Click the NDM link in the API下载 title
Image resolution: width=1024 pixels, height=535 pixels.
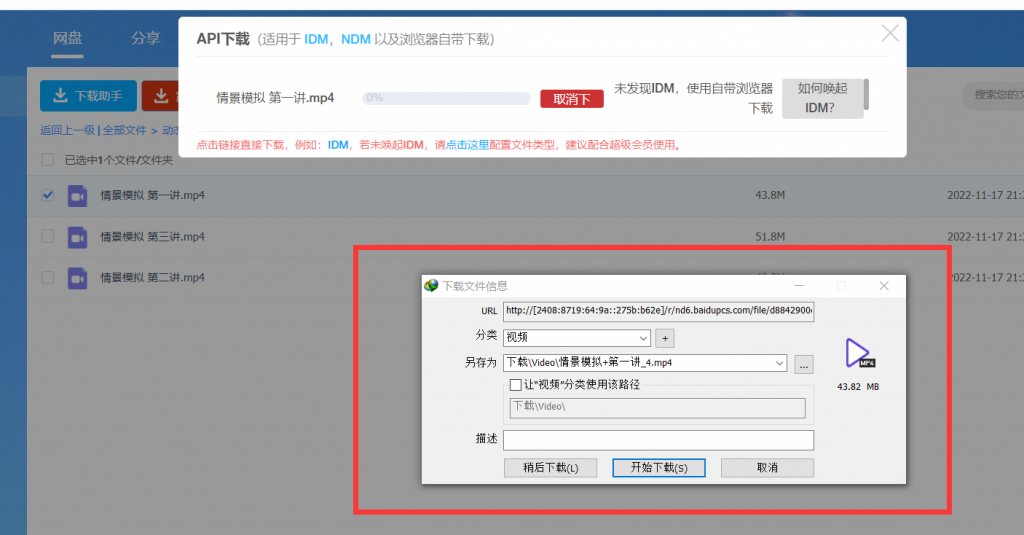point(356,39)
